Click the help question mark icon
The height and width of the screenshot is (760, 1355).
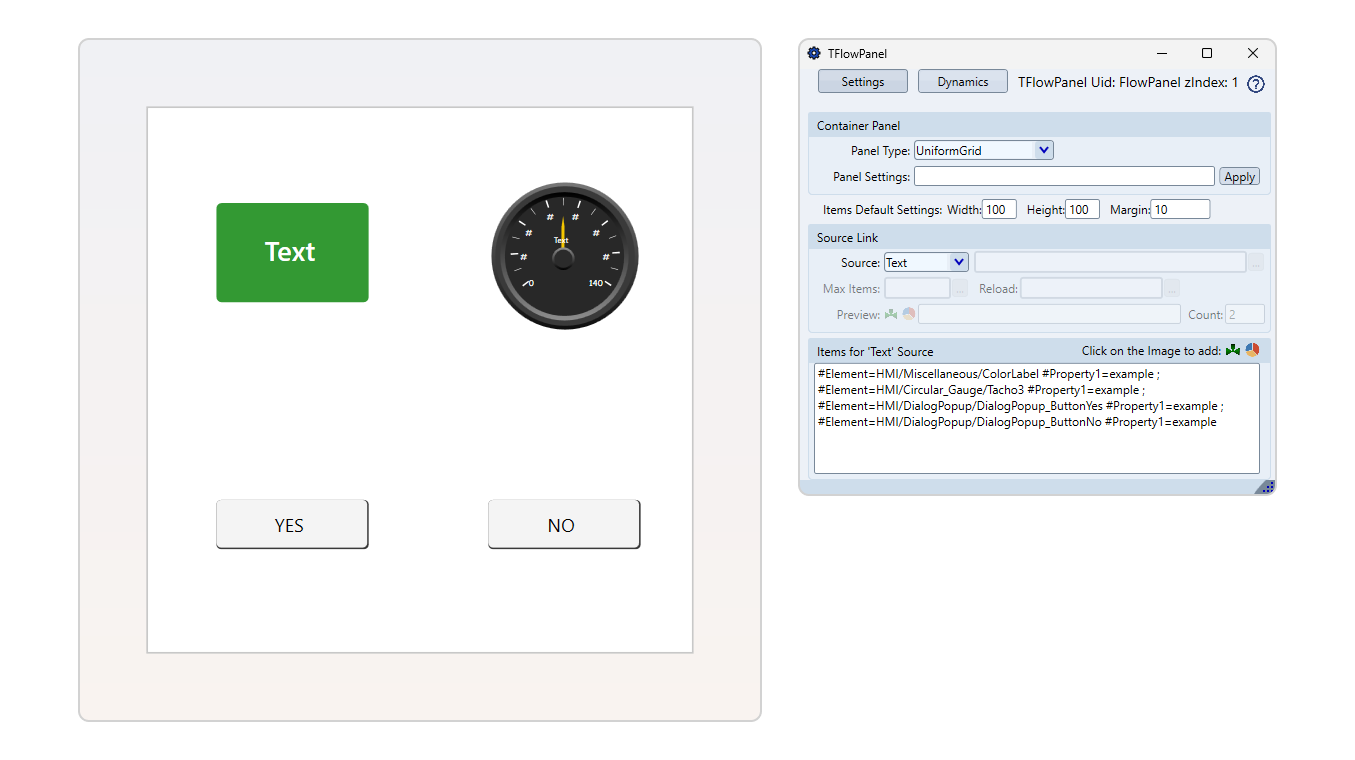[1256, 84]
